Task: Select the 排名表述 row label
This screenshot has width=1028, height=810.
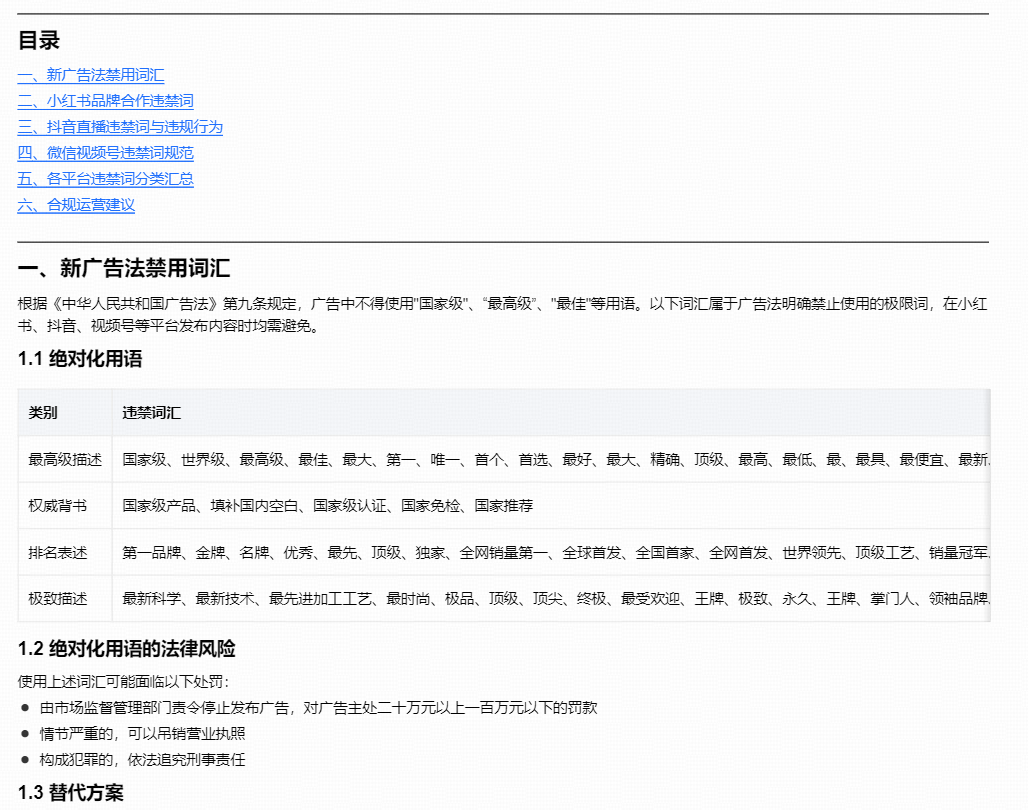Action: tap(58, 552)
